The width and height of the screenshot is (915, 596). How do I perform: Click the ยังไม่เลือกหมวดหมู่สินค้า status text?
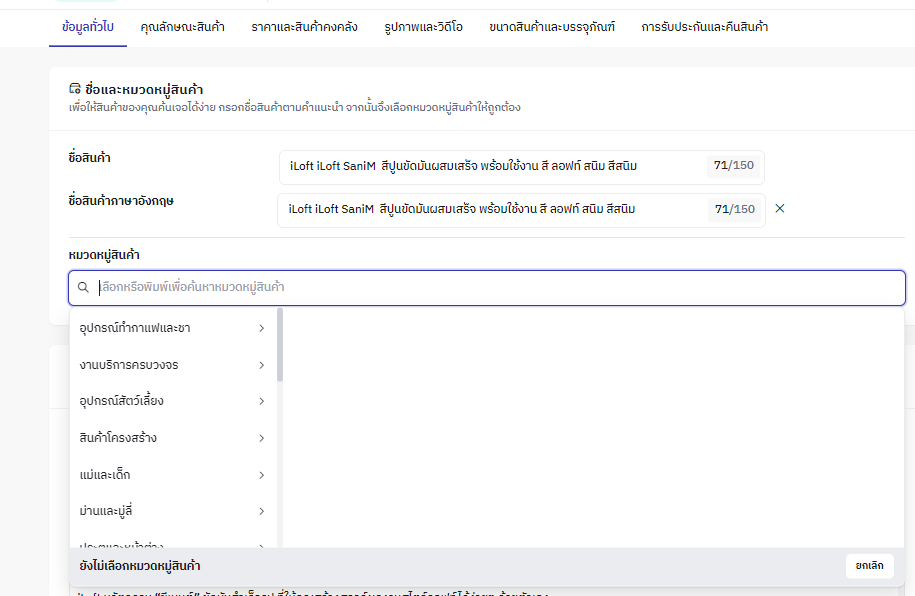click(140, 566)
